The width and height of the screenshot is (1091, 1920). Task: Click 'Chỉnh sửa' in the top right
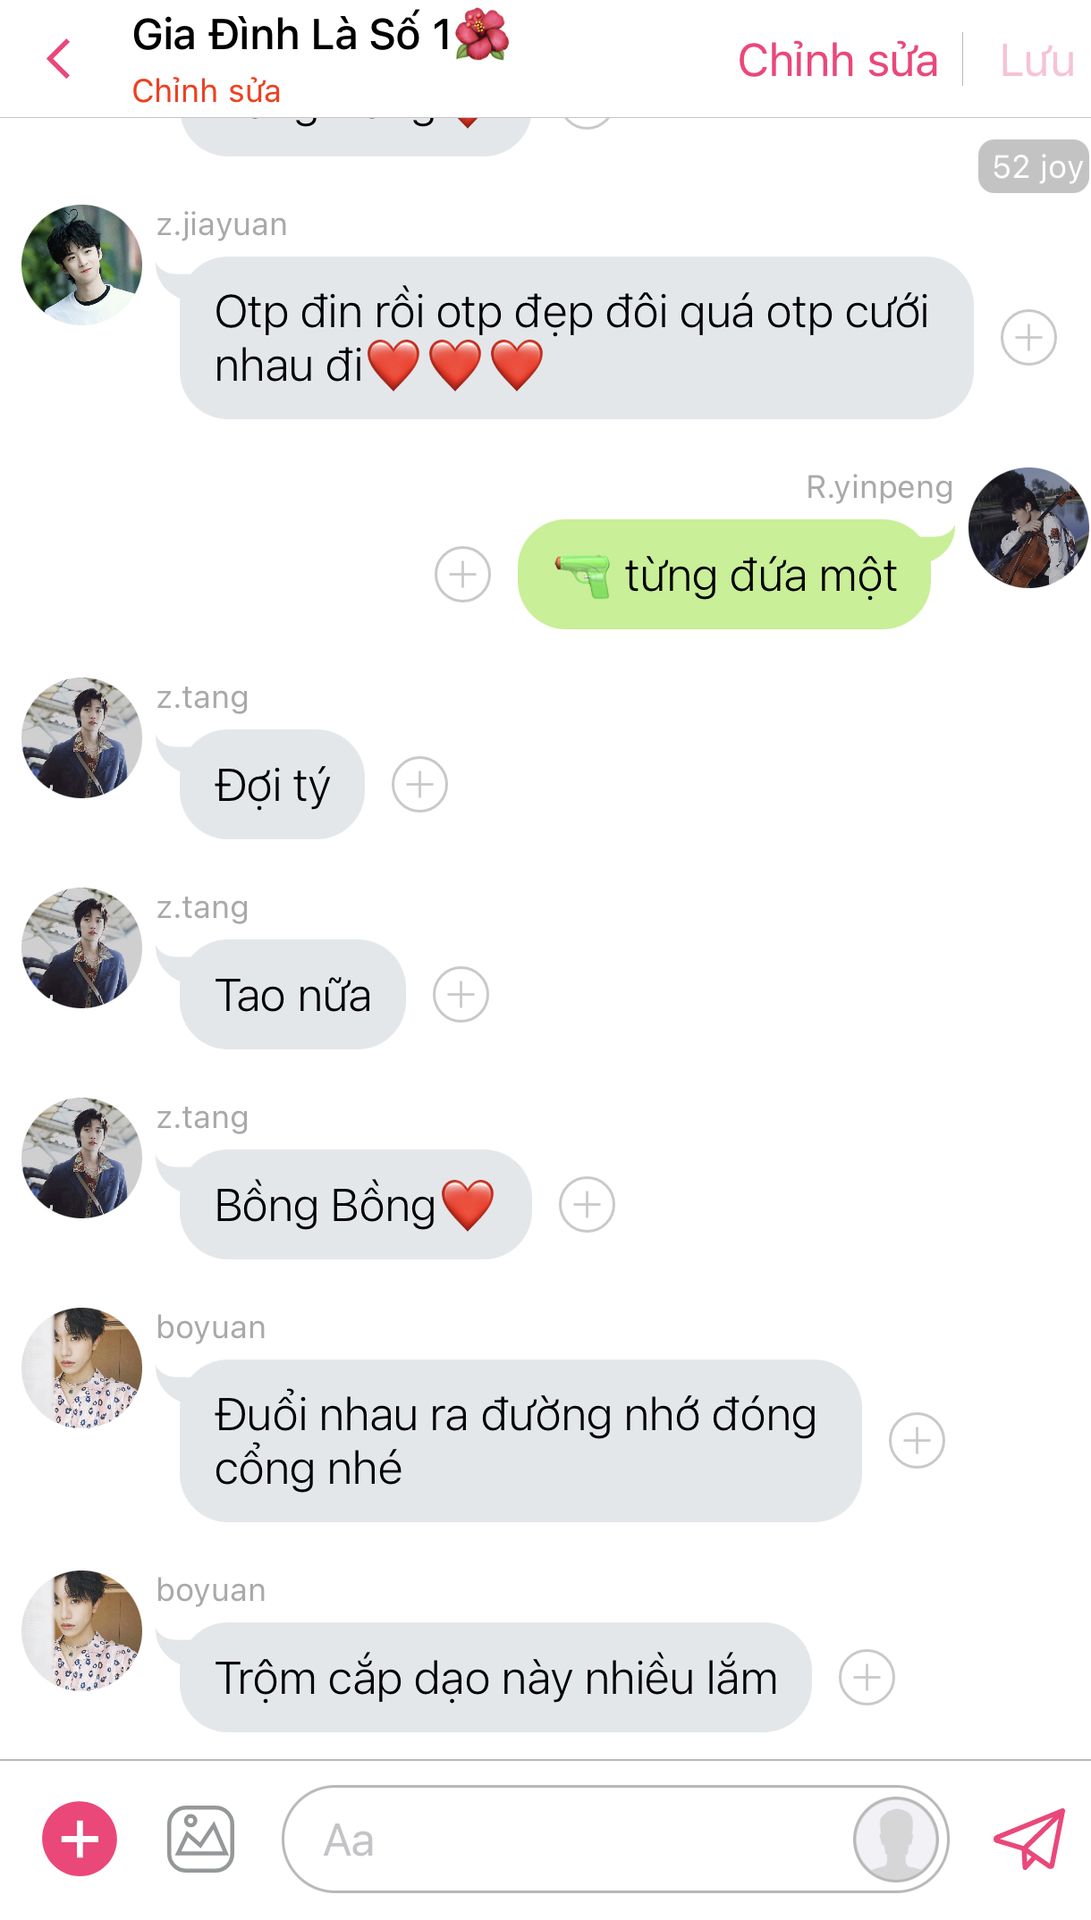tap(838, 60)
